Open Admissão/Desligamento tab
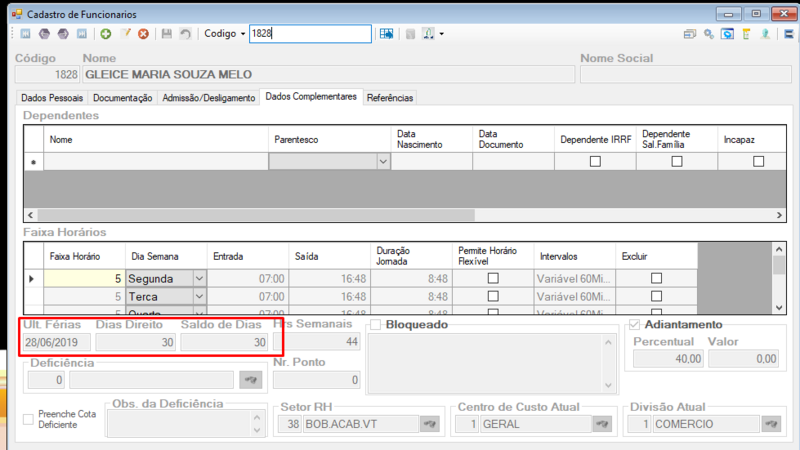The height and width of the screenshot is (450, 800). click(209, 97)
